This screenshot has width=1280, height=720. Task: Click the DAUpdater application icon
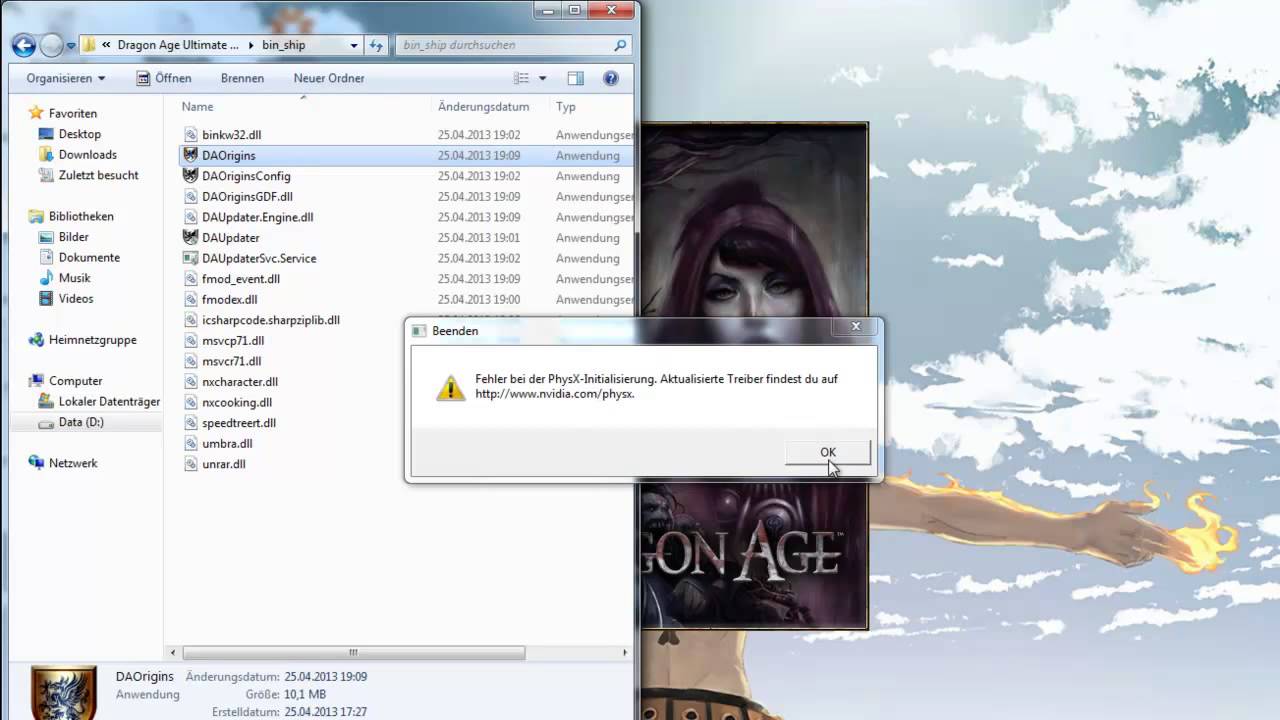point(191,237)
